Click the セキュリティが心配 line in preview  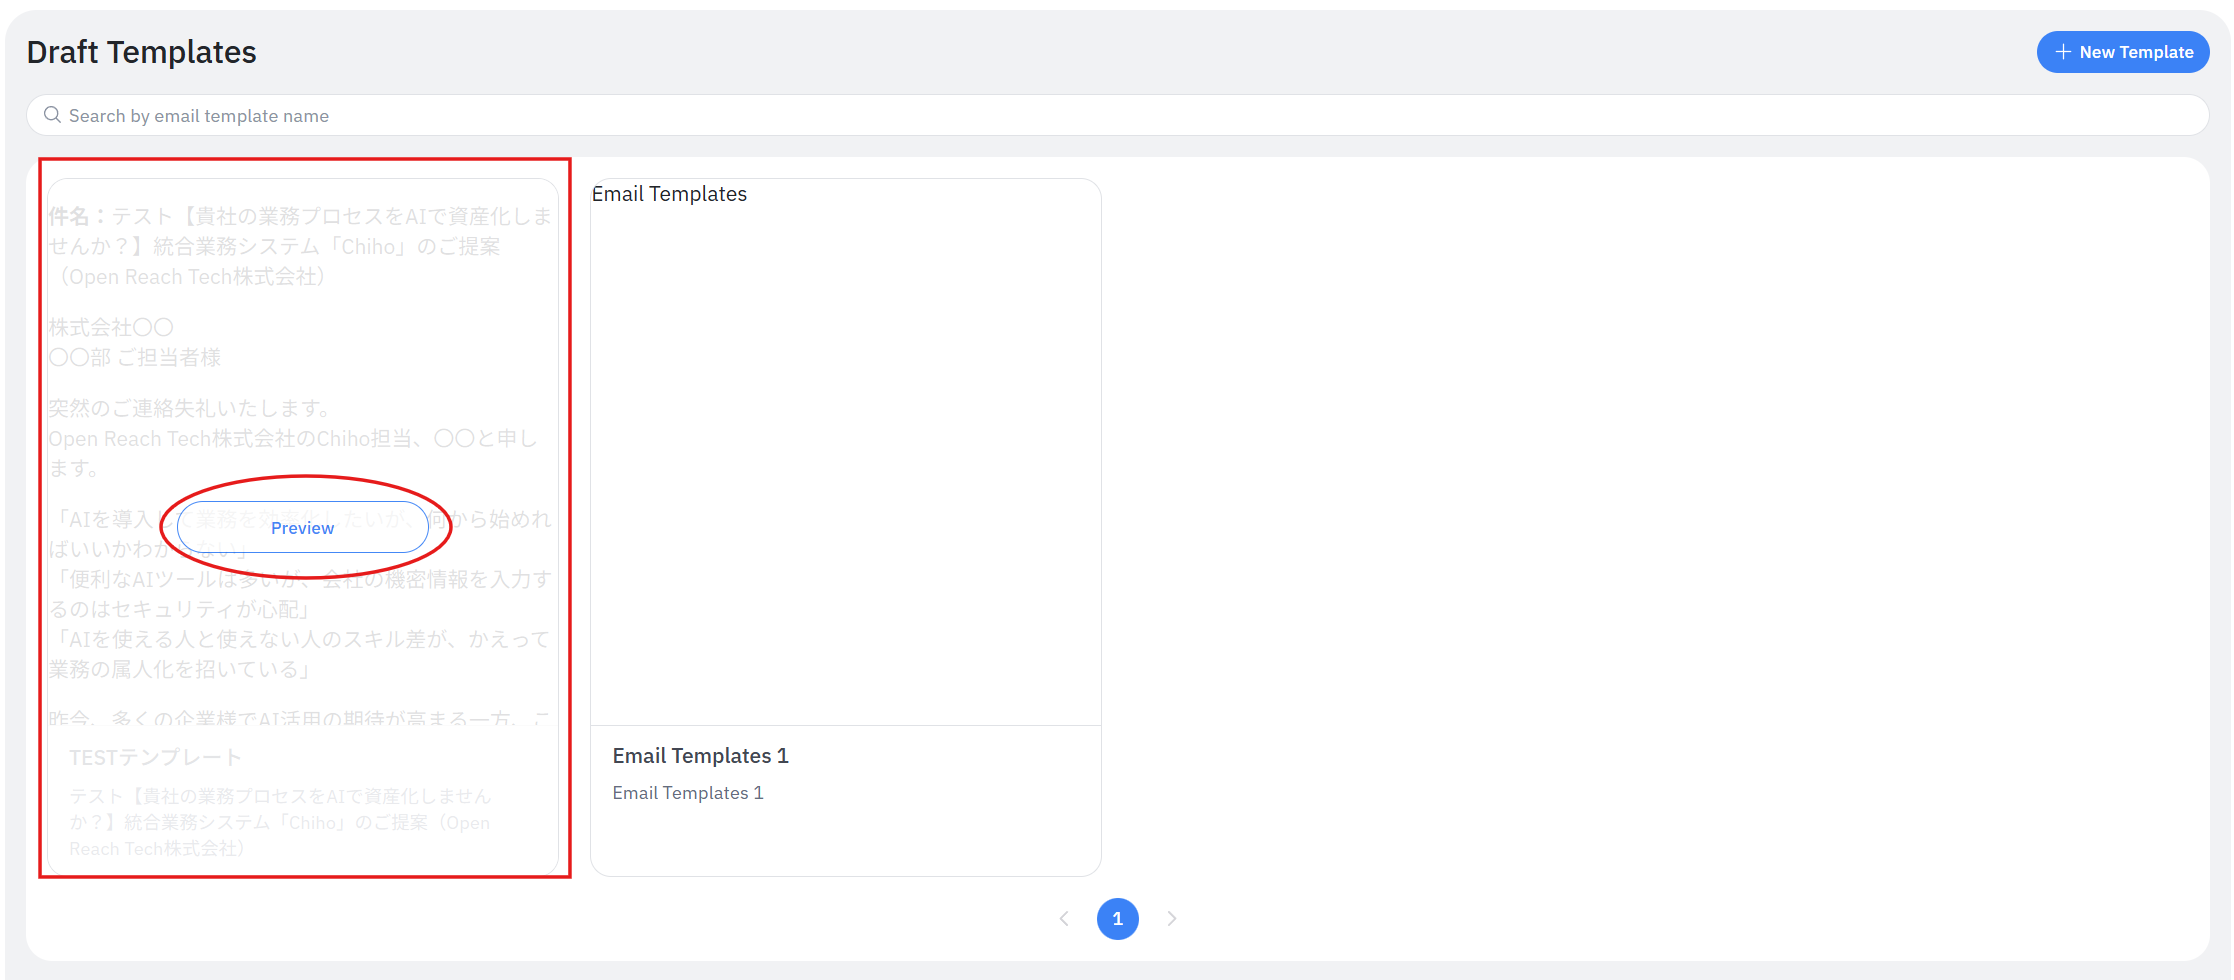tap(180, 609)
